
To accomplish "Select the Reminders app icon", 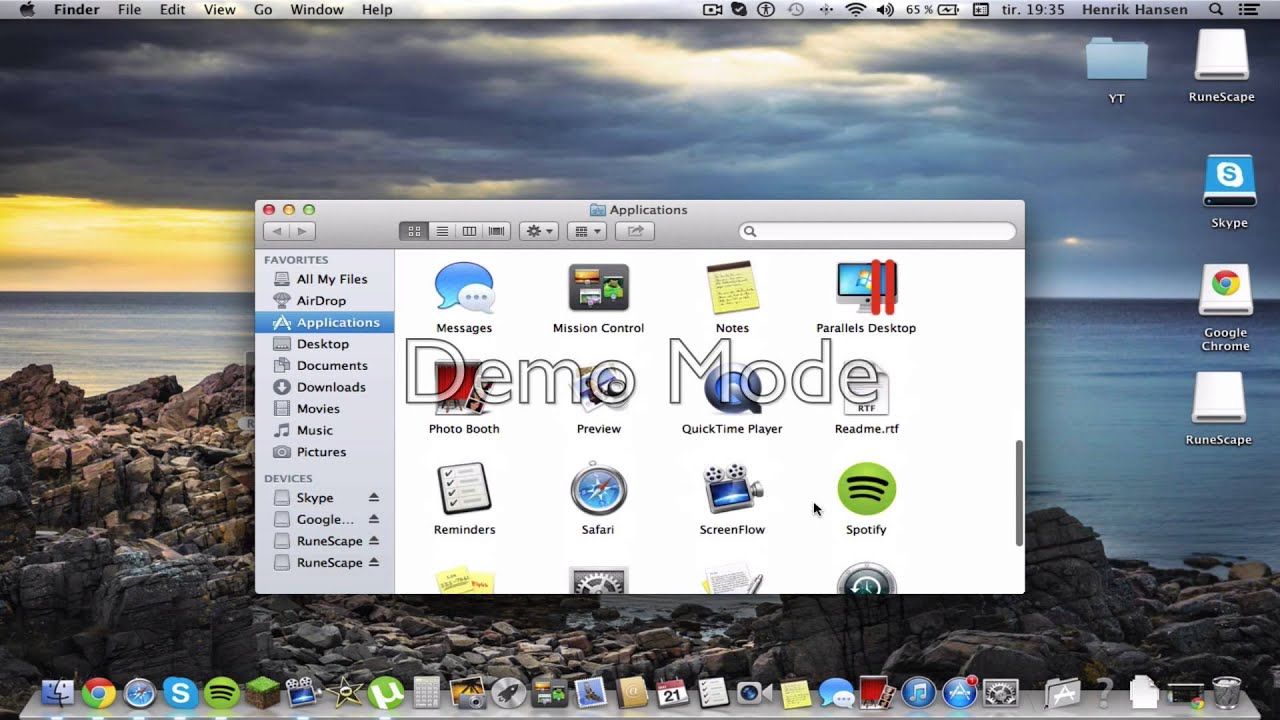I will tap(464, 489).
